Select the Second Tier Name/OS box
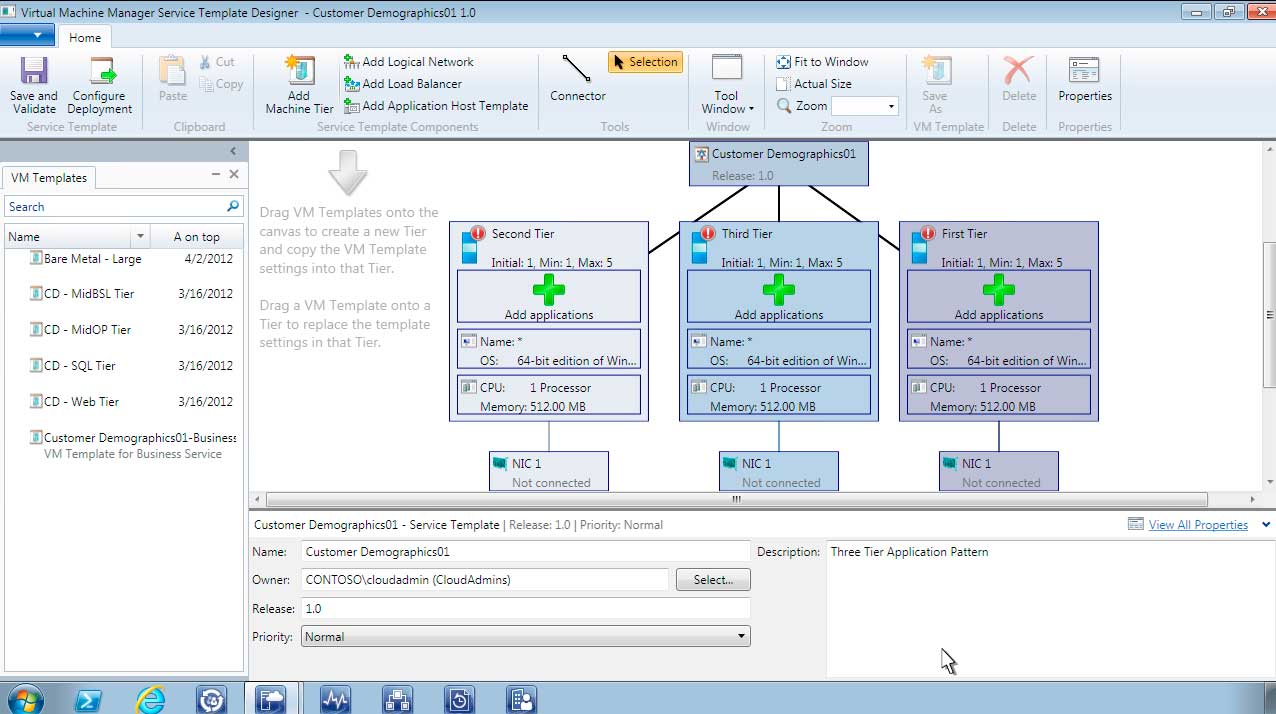Screen dimensions: 1276x714 pyautogui.click(x=549, y=350)
